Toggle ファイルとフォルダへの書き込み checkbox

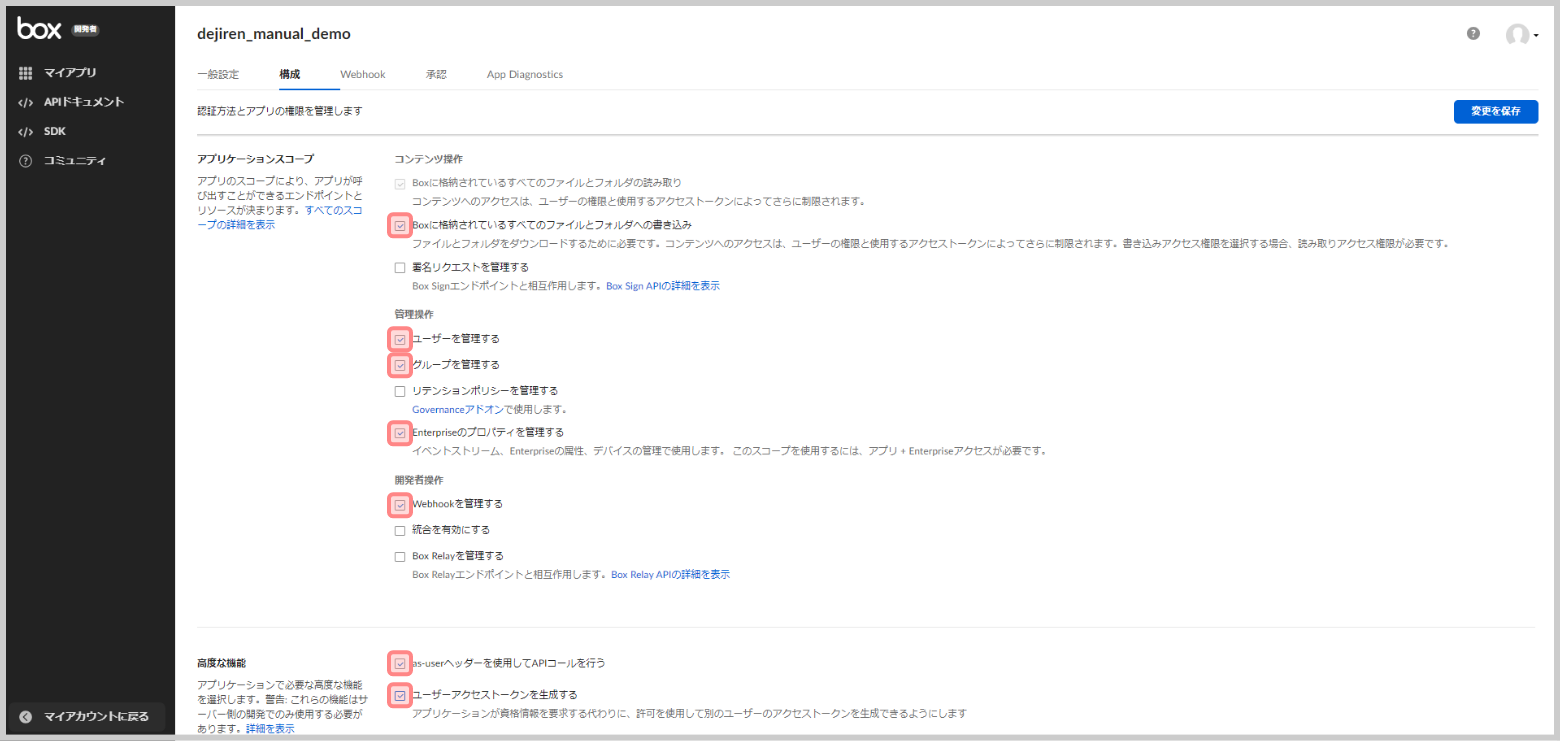tap(400, 226)
